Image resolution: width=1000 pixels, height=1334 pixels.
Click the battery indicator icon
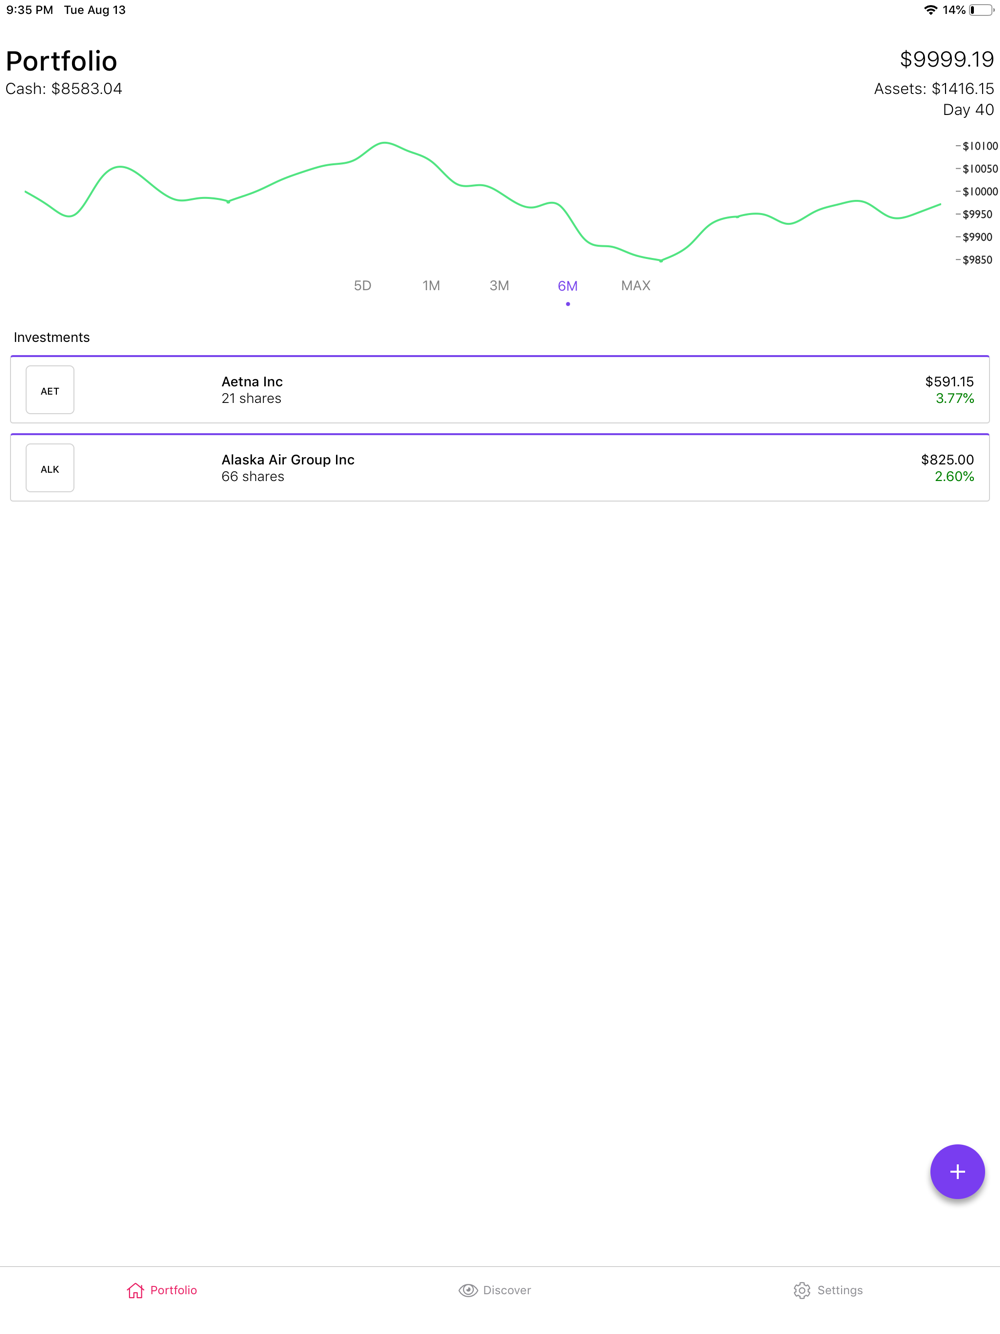[x=981, y=10]
